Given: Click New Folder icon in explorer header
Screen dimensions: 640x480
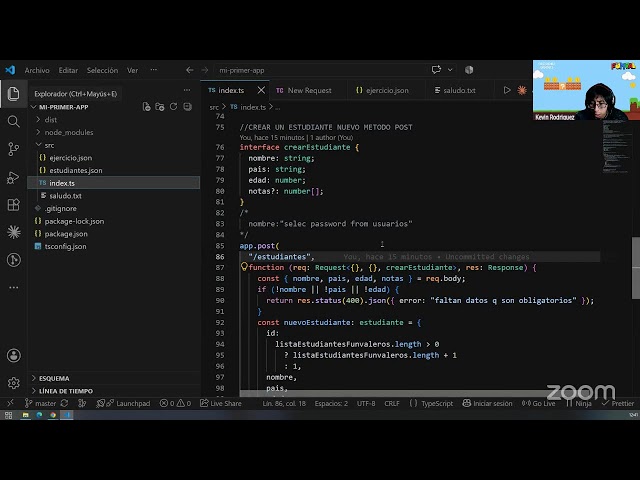Looking at the screenshot, I should tap(160, 107).
